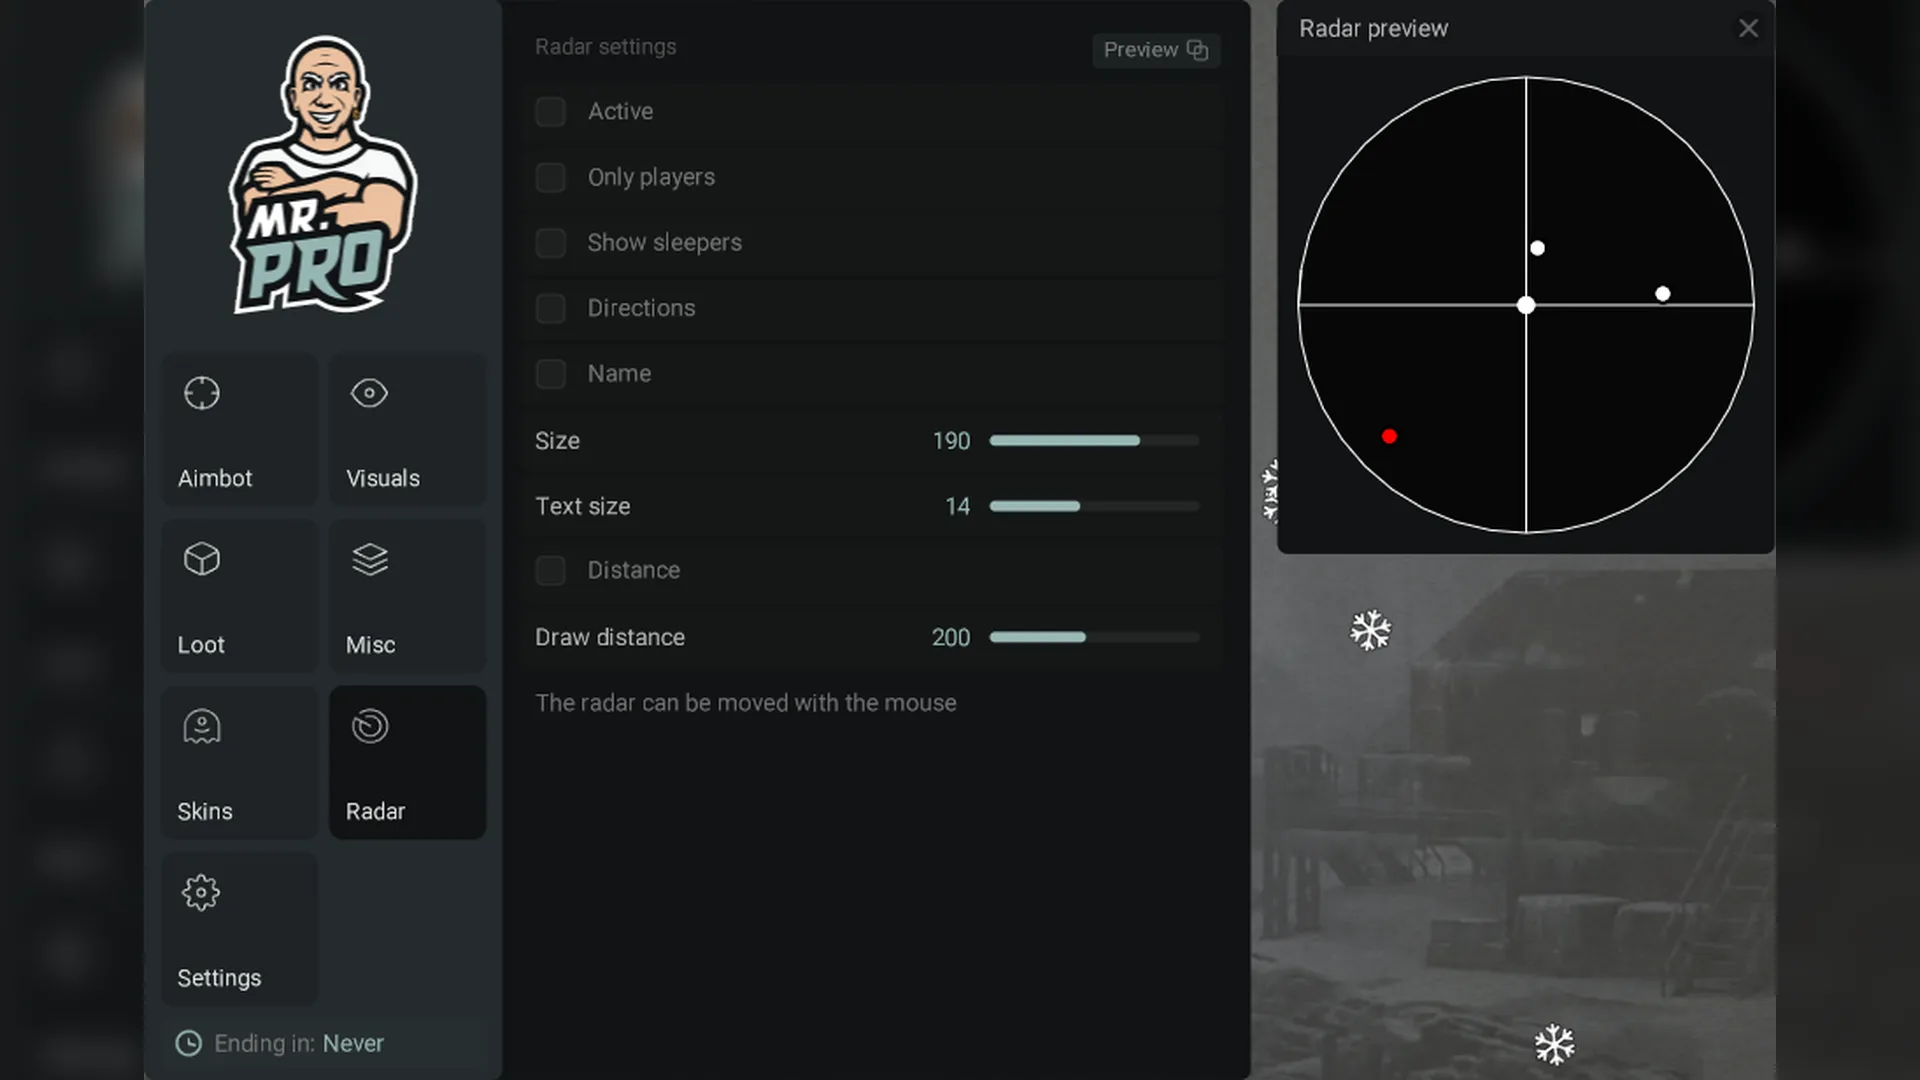Open Settings via the gear icon
This screenshot has height=1080, width=1920.
click(201, 892)
